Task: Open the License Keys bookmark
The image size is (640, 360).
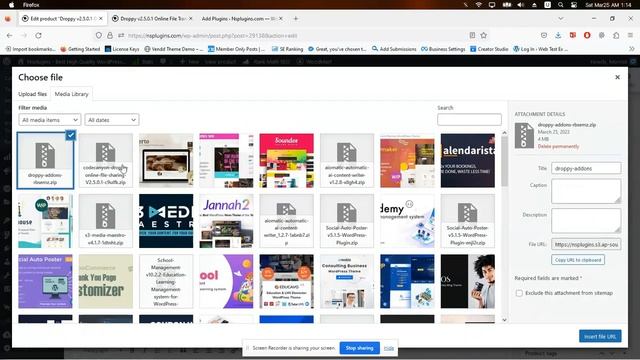Action: pyautogui.click(x=122, y=49)
